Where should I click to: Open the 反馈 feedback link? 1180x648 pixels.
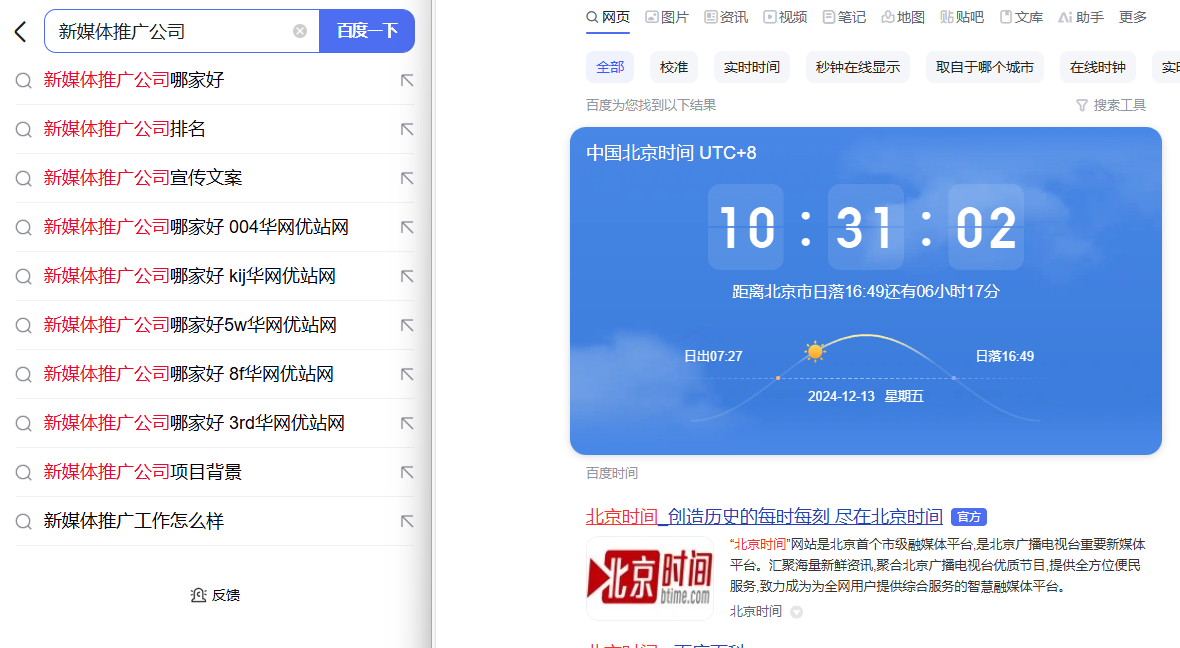coord(215,595)
